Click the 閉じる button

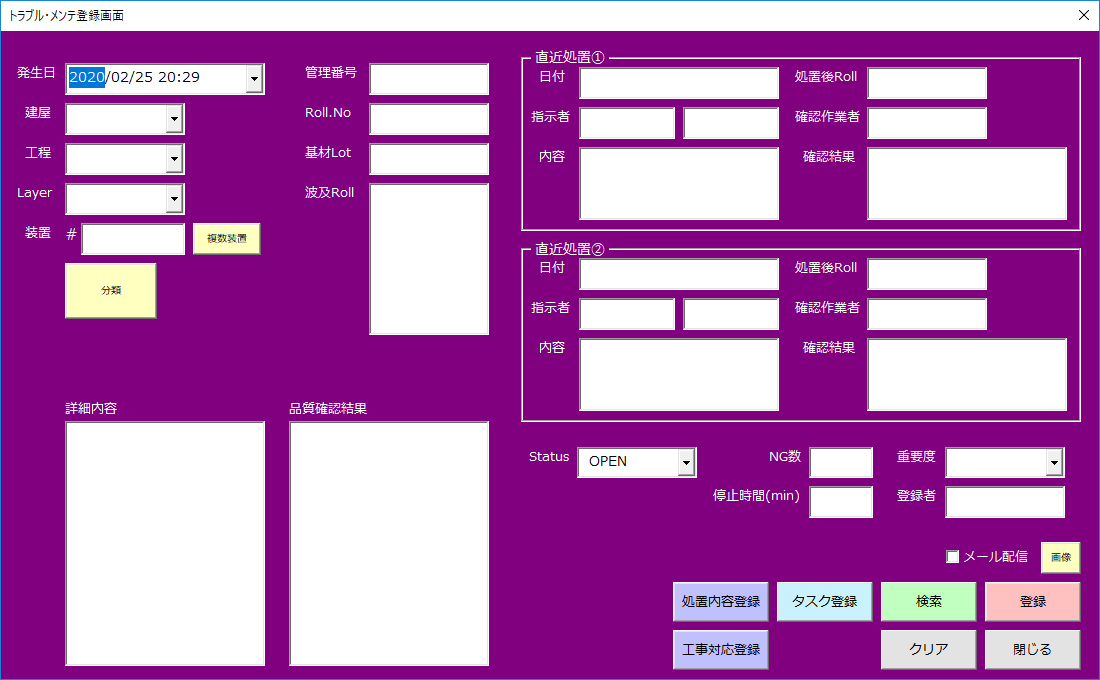(1032, 649)
